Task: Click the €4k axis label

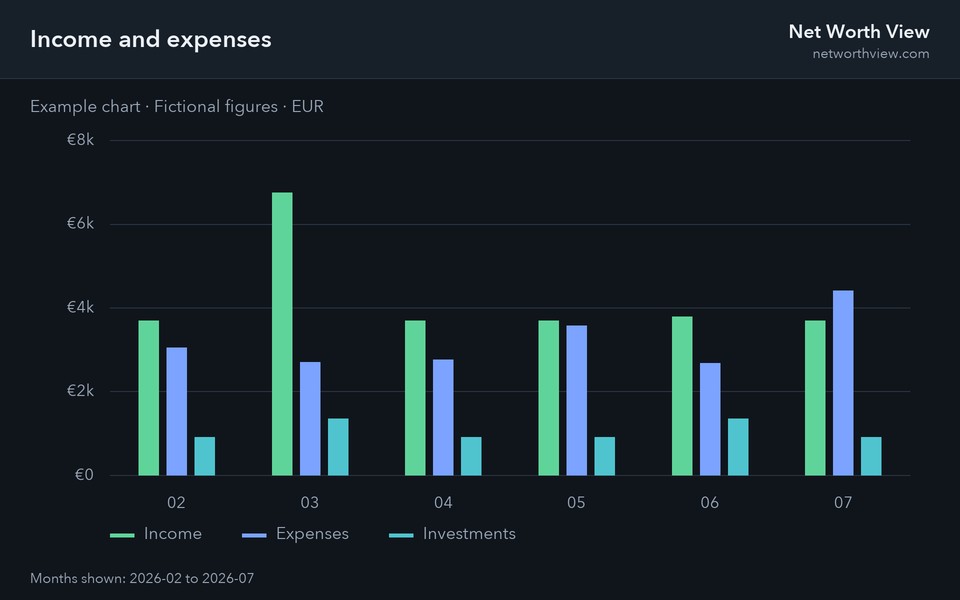Action: pyautogui.click(x=80, y=307)
